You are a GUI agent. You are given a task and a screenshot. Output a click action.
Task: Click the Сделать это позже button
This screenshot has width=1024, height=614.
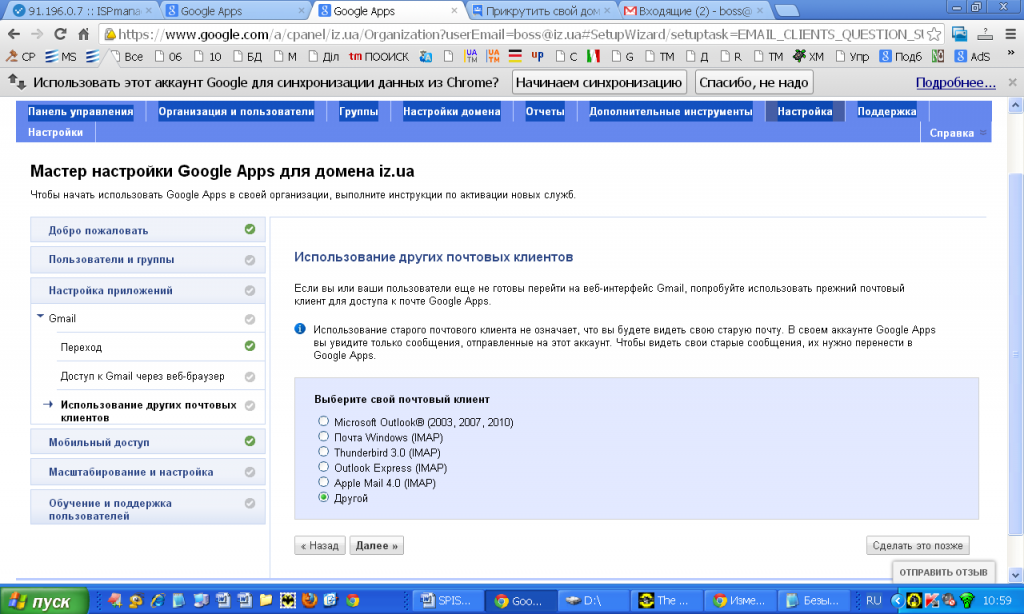[x=918, y=545]
